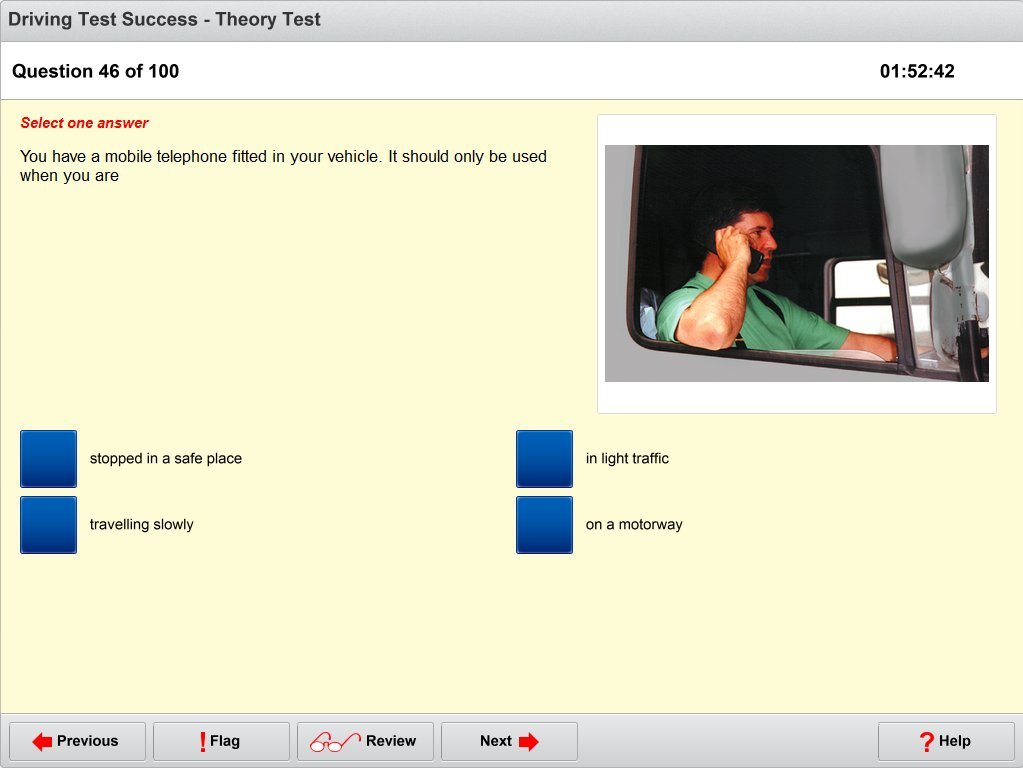Click the 'Driving Test Success - Theory Test' title
This screenshot has height=768, width=1023.
click(x=165, y=19)
